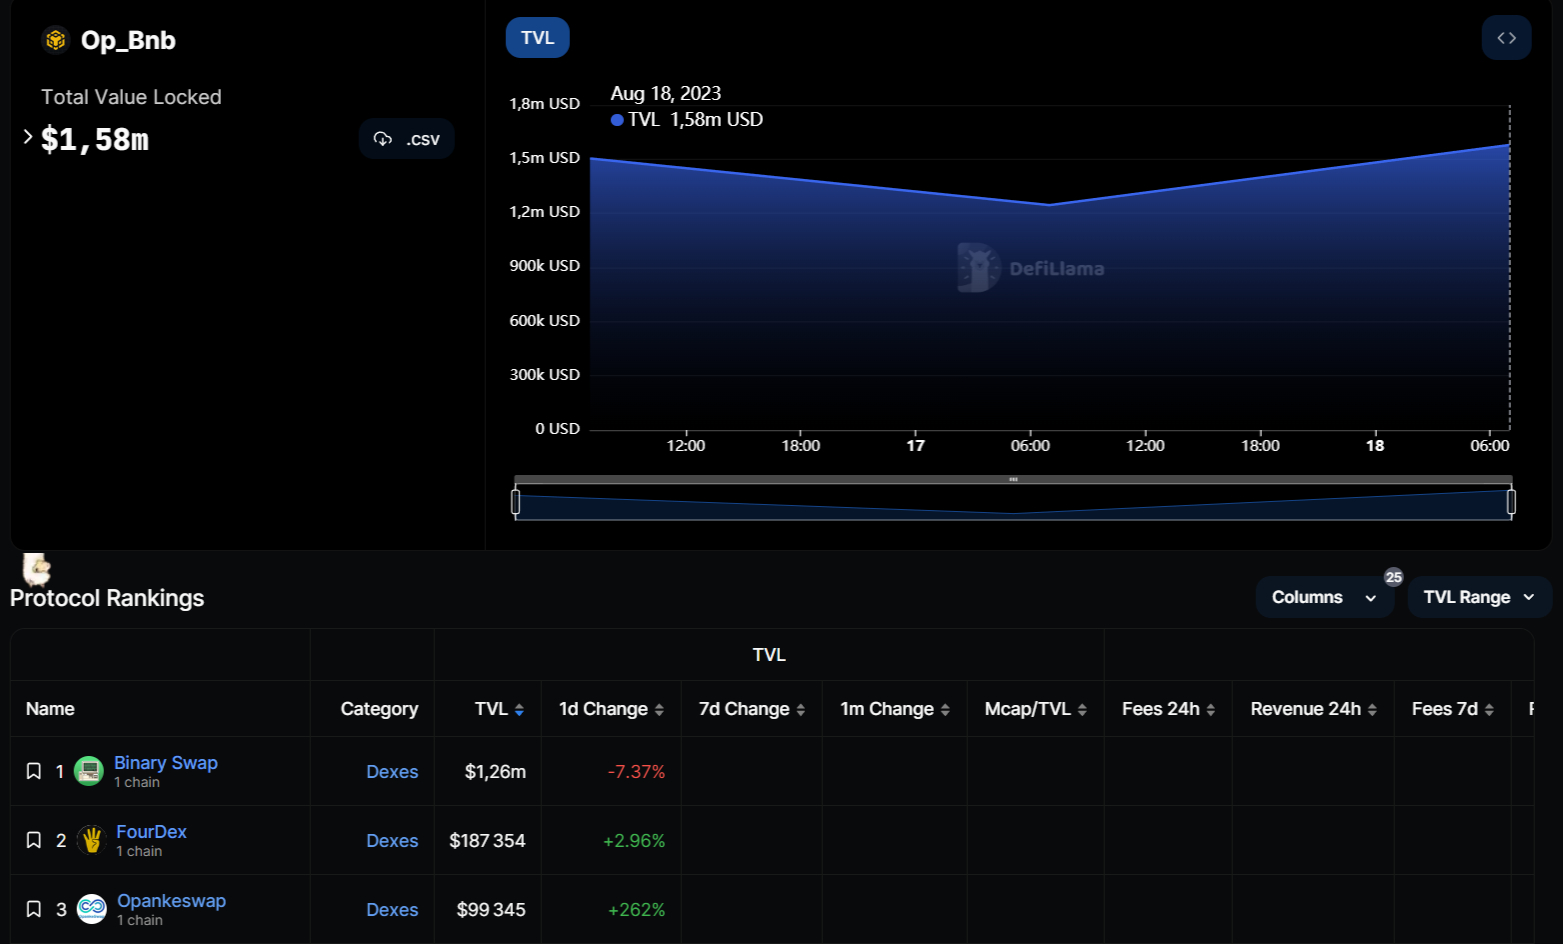Image resolution: width=1563 pixels, height=944 pixels.
Task: Click the 25 columns count badge
Action: click(x=1393, y=577)
